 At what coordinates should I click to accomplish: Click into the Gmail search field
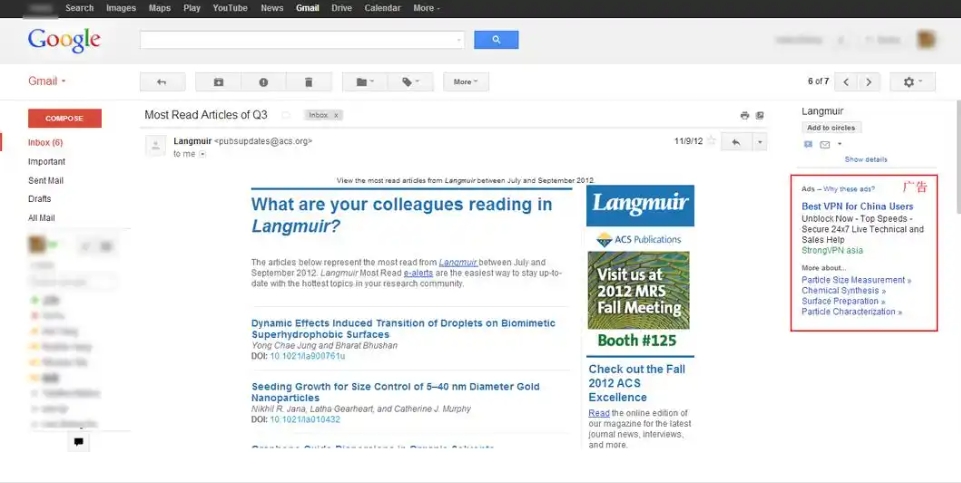click(x=297, y=40)
